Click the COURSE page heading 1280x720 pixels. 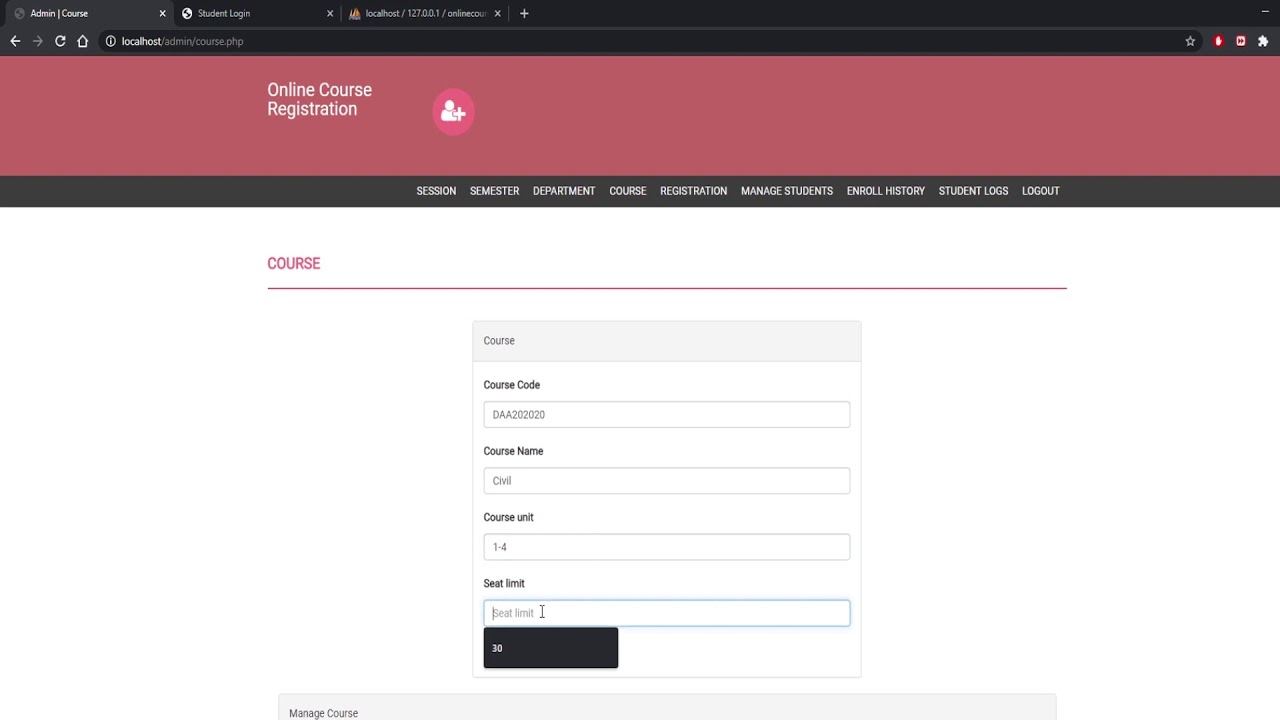[294, 264]
